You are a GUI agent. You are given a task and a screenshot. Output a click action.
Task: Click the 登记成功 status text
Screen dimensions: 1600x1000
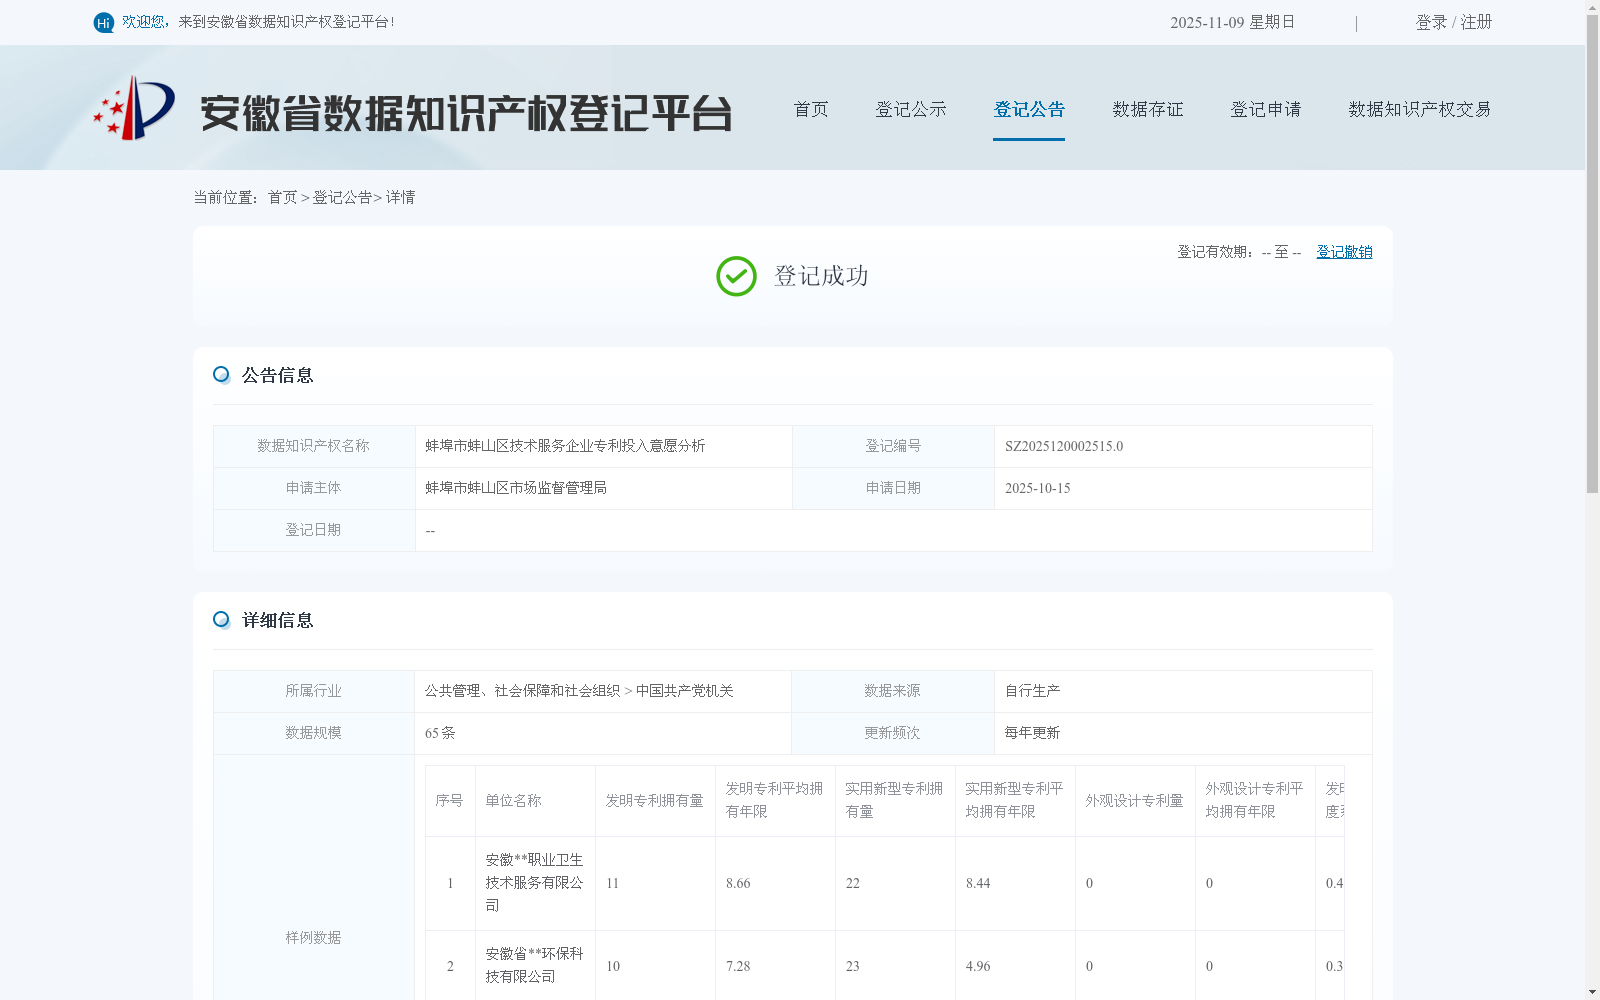coord(821,276)
